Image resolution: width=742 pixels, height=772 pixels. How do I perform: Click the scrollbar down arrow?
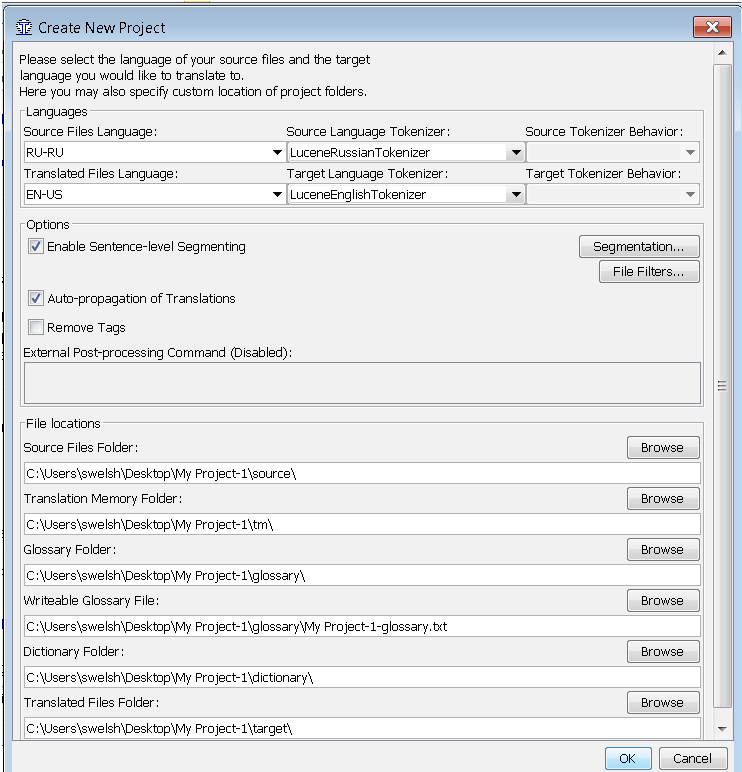coord(722,729)
